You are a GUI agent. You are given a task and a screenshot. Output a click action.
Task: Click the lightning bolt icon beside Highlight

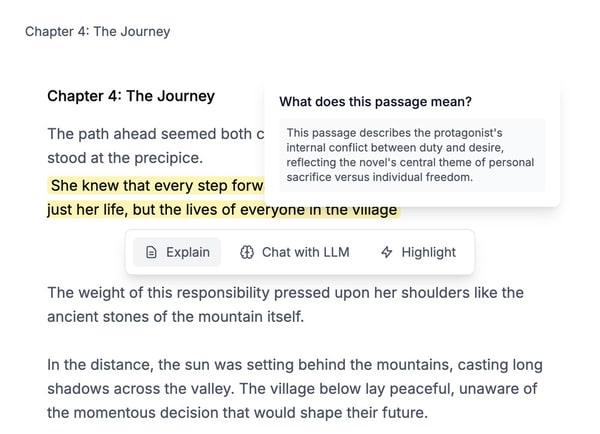[x=387, y=252]
